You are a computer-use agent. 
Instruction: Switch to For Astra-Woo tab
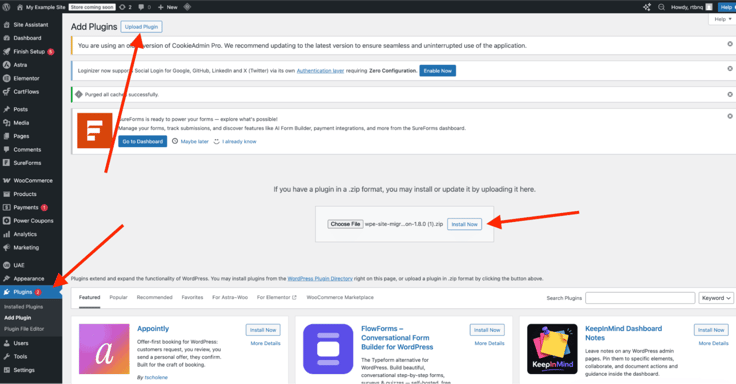pos(230,298)
